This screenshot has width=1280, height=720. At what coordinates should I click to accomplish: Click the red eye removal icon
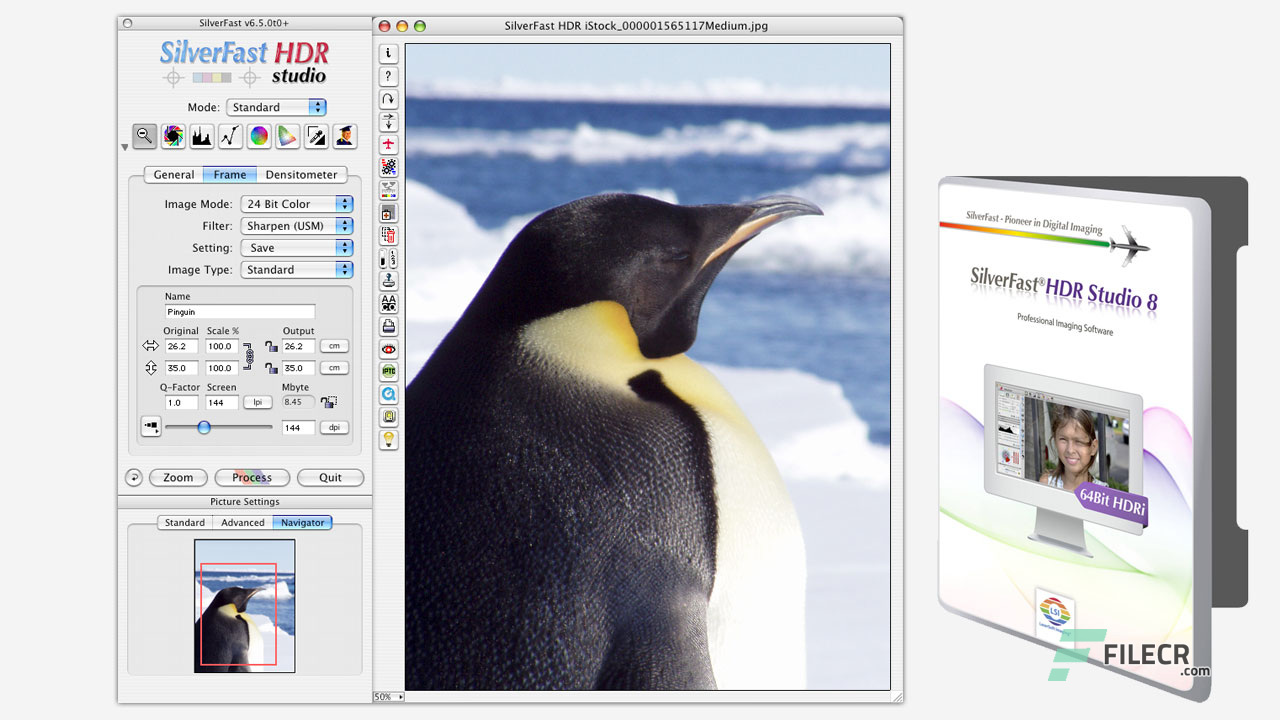point(389,349)
